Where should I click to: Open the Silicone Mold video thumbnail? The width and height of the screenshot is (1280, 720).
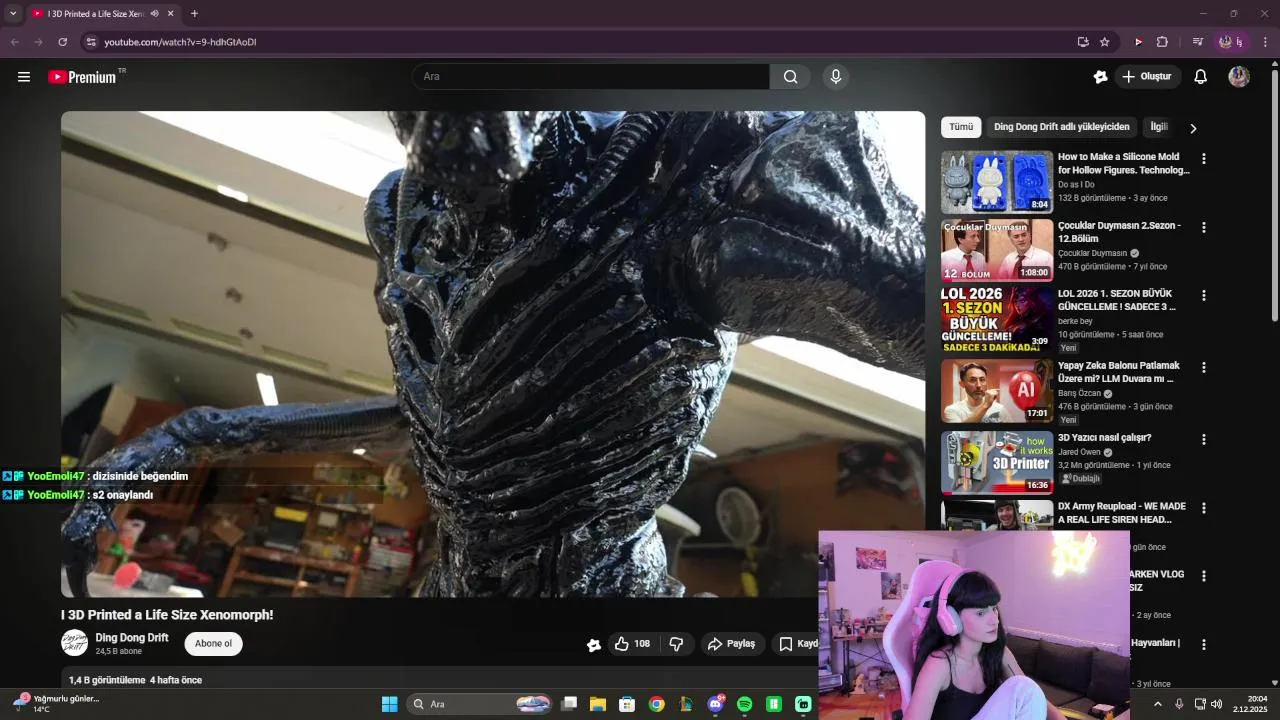pos(997,182)
